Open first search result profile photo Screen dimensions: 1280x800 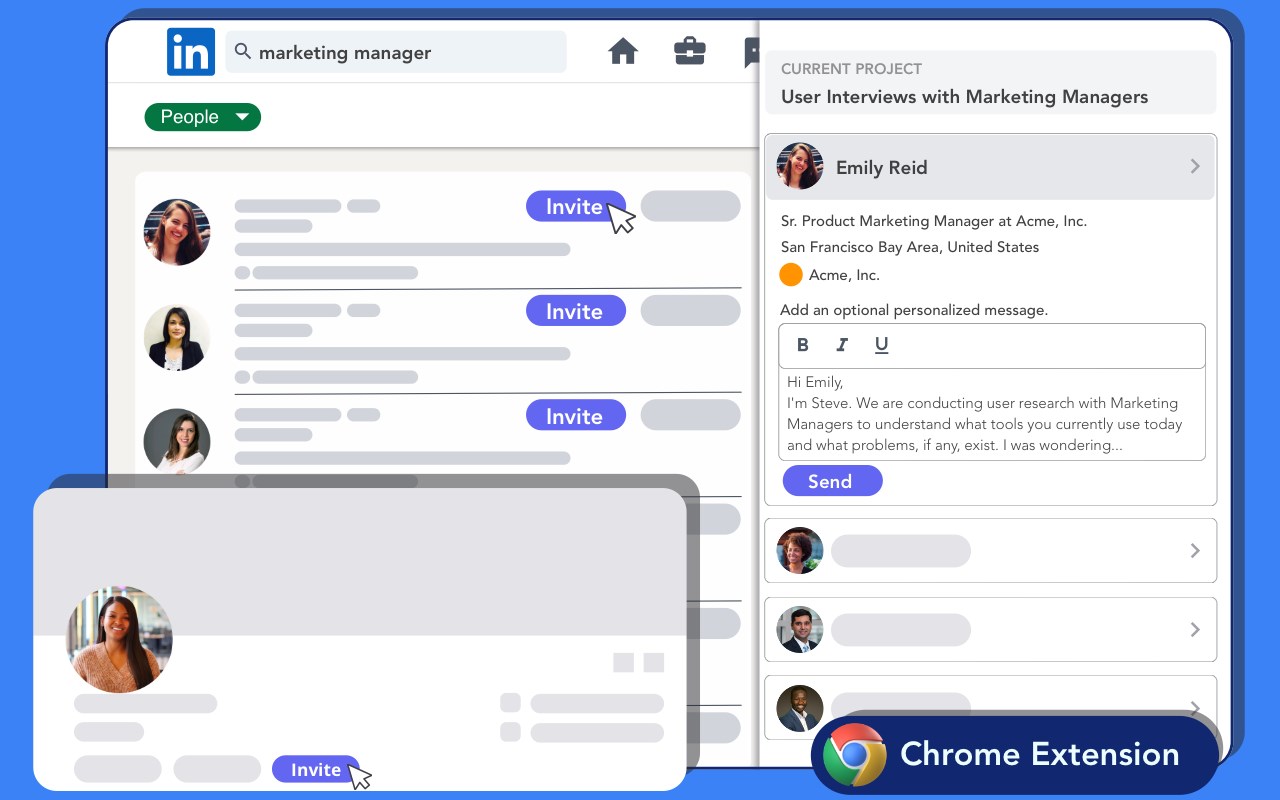click(x=177, y=232)
